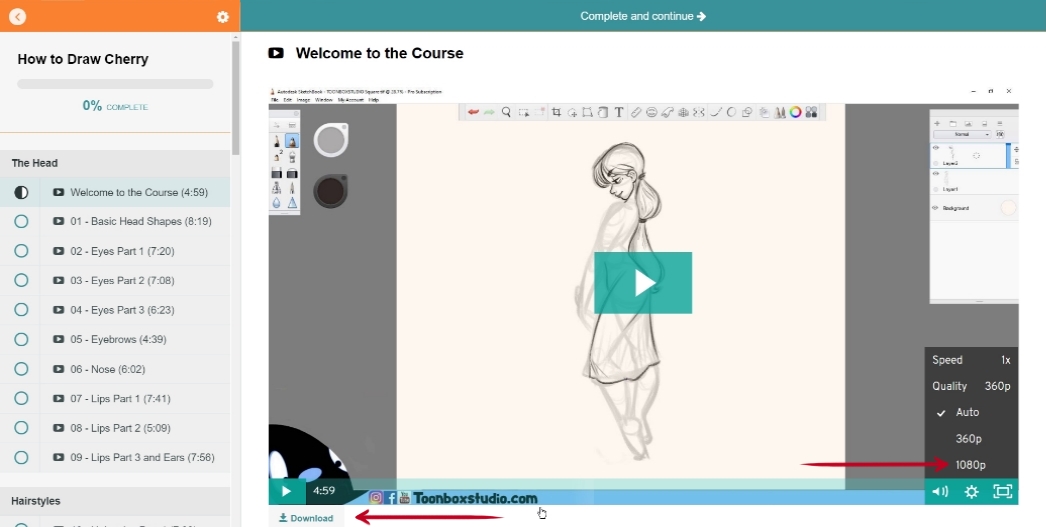Toggle completion circle for 07 - Lips Part 1
The height and width of the screenshot is (527, 1046).
[21, 398]
